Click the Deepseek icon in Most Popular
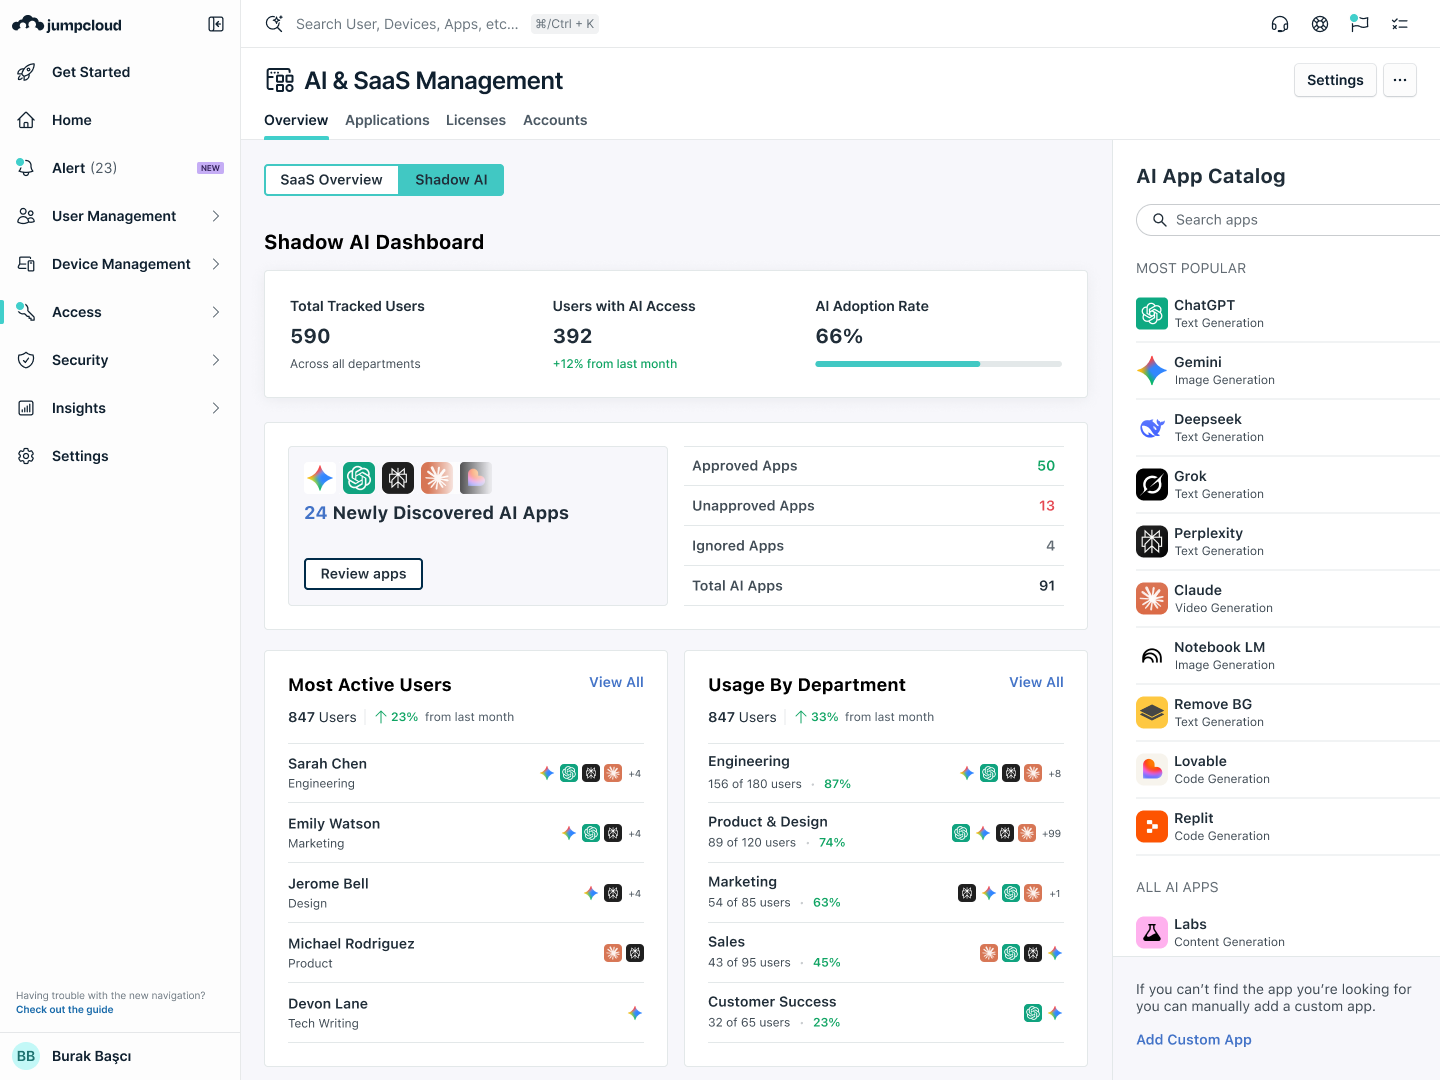This screenshot has height=1080, width=1440. click(1152, 427)
